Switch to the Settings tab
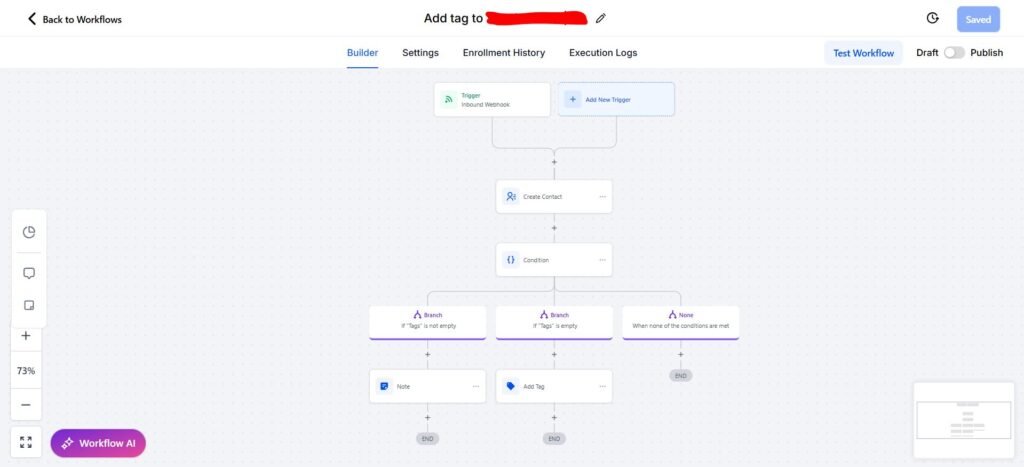This screenshot has height=467, width=1024. pos(420,53)
